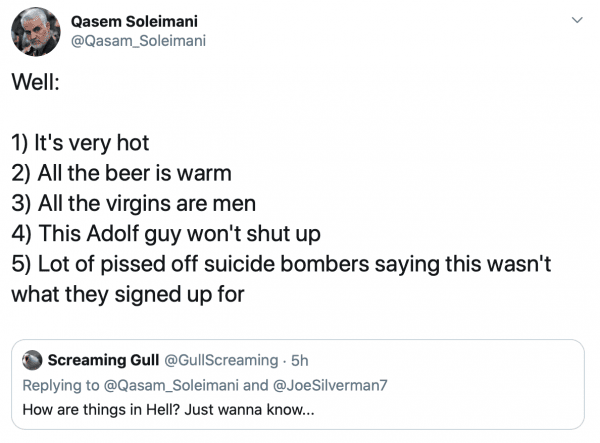This screenshot has width=600, height=443.
Task: Click the Screaming Gull avatar icon
Action: pyautogui.click(x=32, y=361)
